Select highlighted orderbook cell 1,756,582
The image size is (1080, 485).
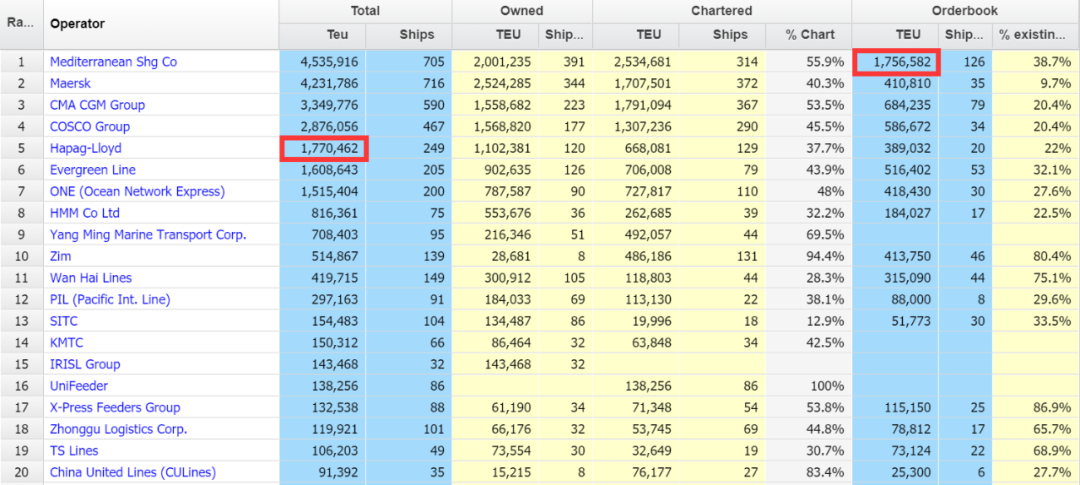coord(896,62)
